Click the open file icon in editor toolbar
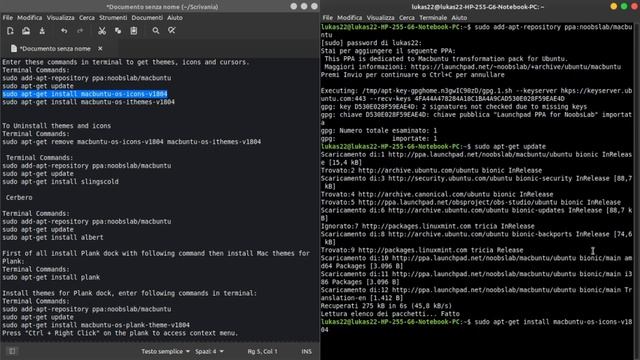640x360 pixels. pos(26,31)
